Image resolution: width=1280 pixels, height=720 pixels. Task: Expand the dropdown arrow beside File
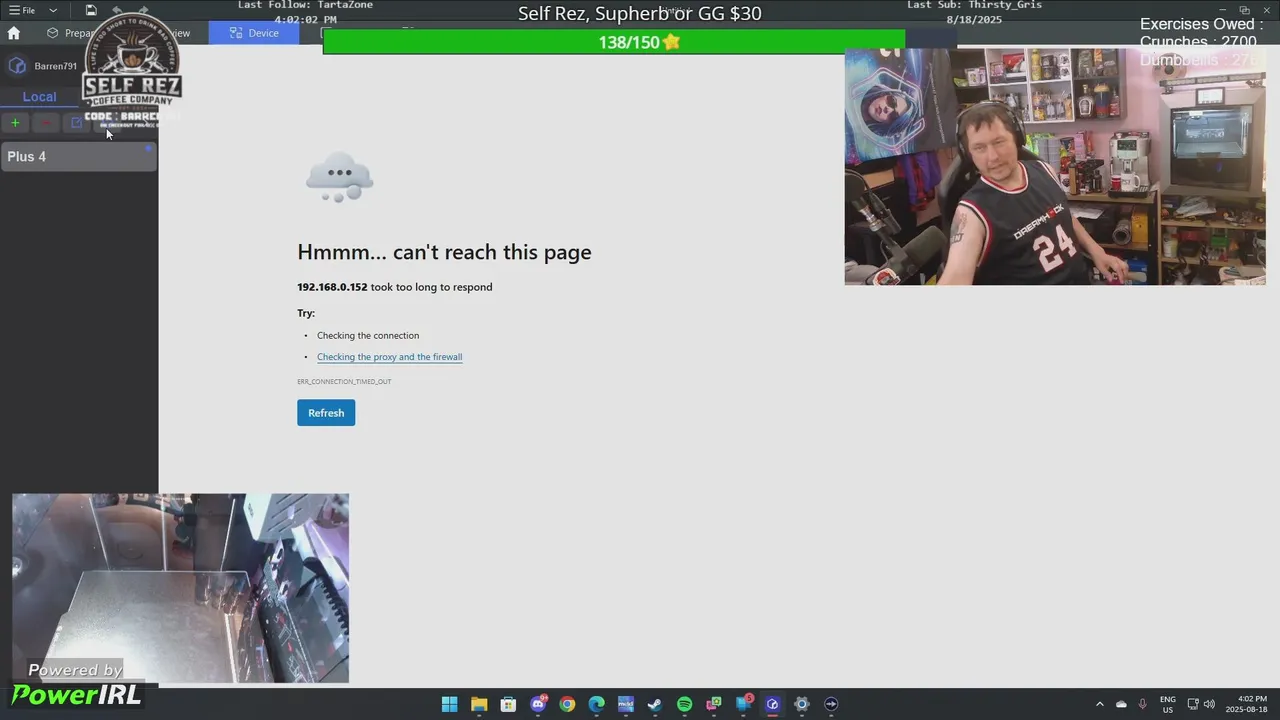(x=53, y=10)
